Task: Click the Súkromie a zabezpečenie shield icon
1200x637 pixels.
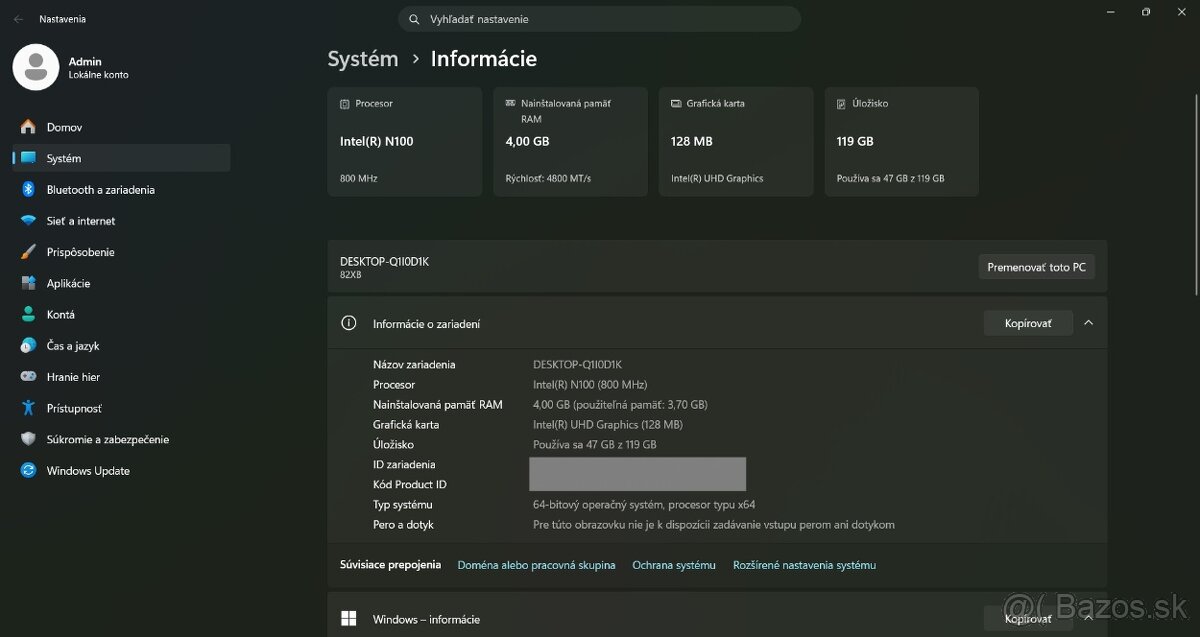Action: 28,439
